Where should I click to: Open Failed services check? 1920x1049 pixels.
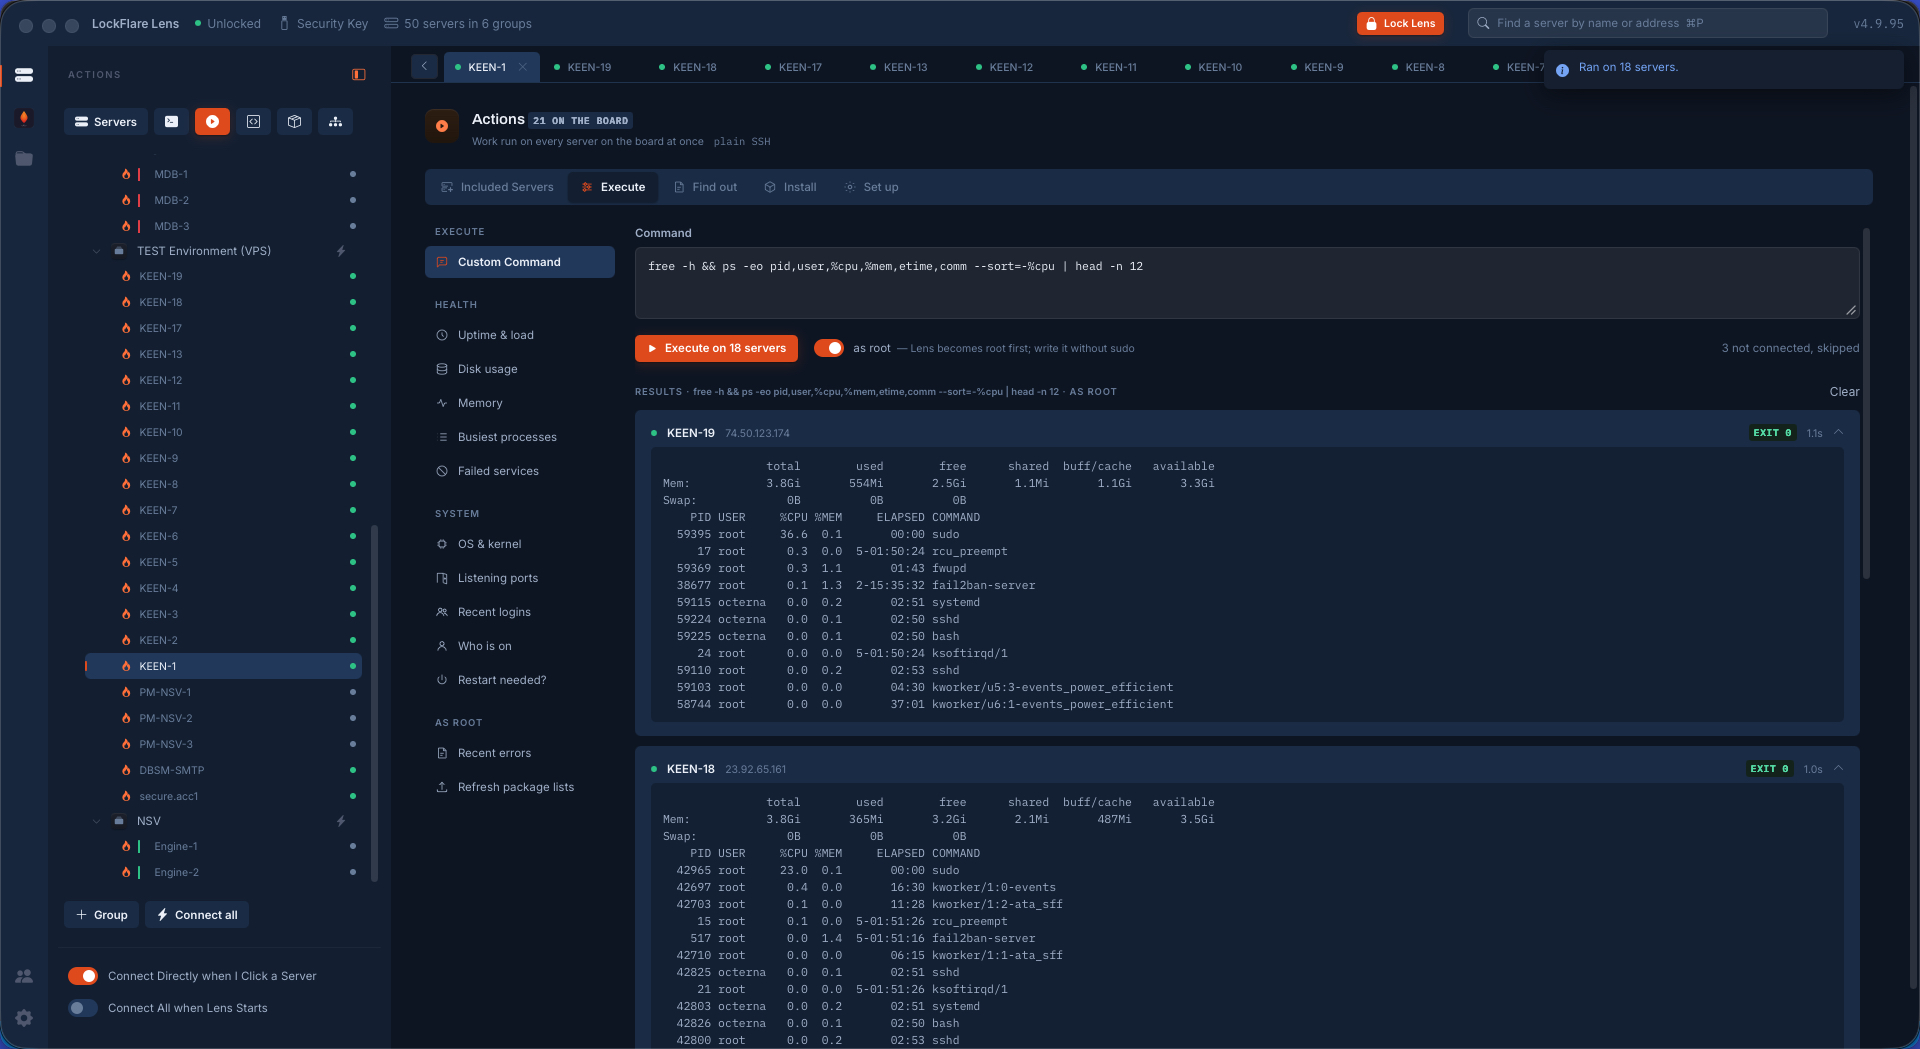(520, 471)
